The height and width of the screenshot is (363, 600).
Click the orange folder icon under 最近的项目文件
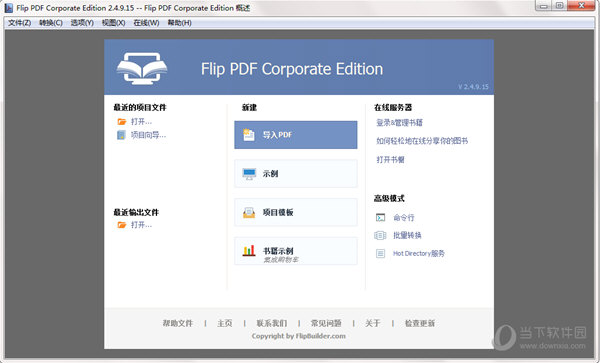click(x=122, y=122)
